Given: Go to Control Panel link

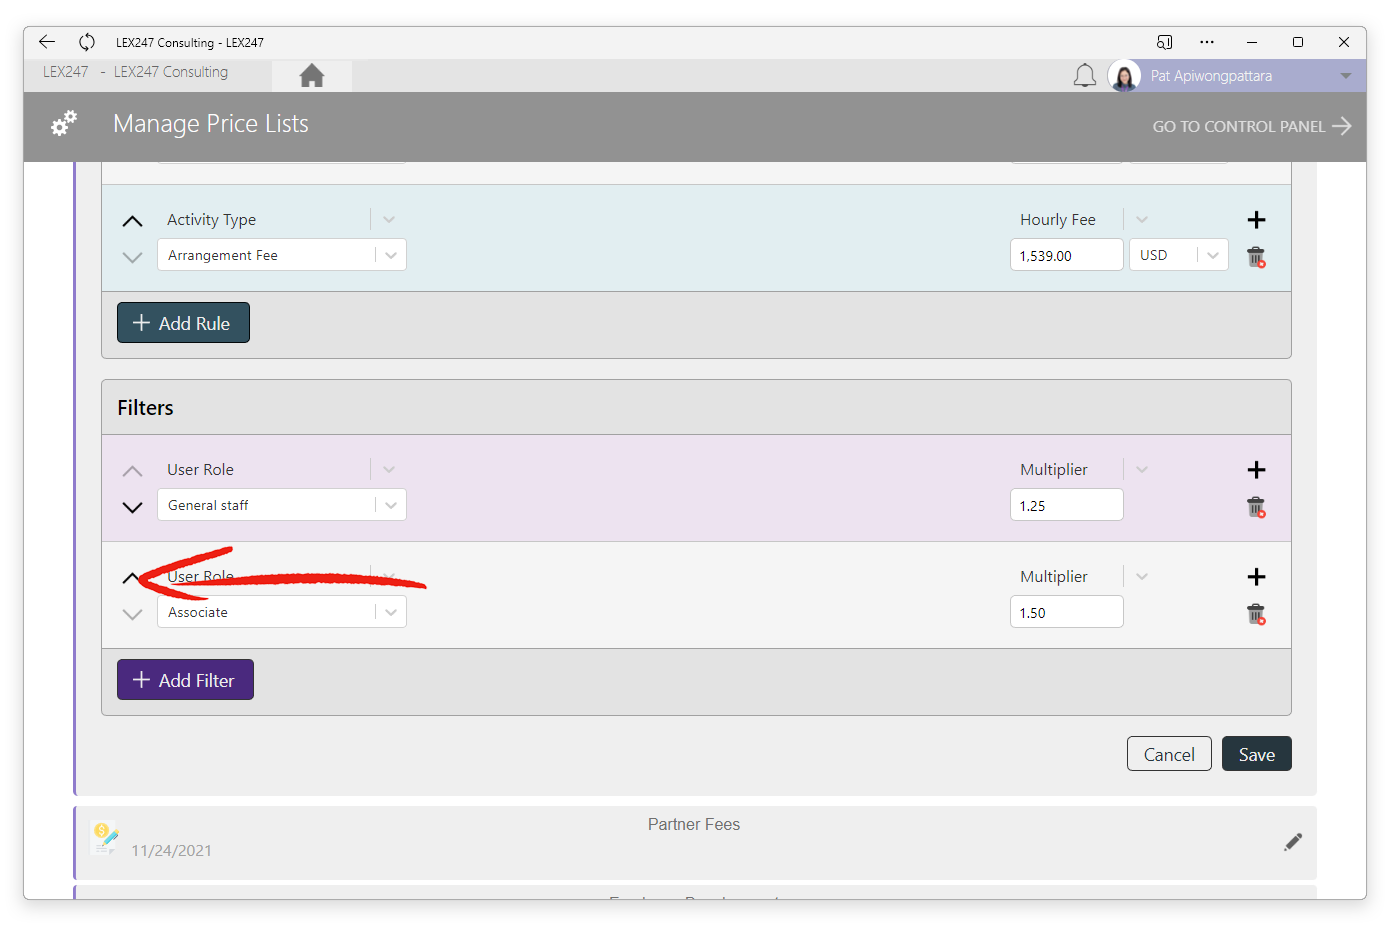Looking at the screenshot, I should (x=1252, y=126).
